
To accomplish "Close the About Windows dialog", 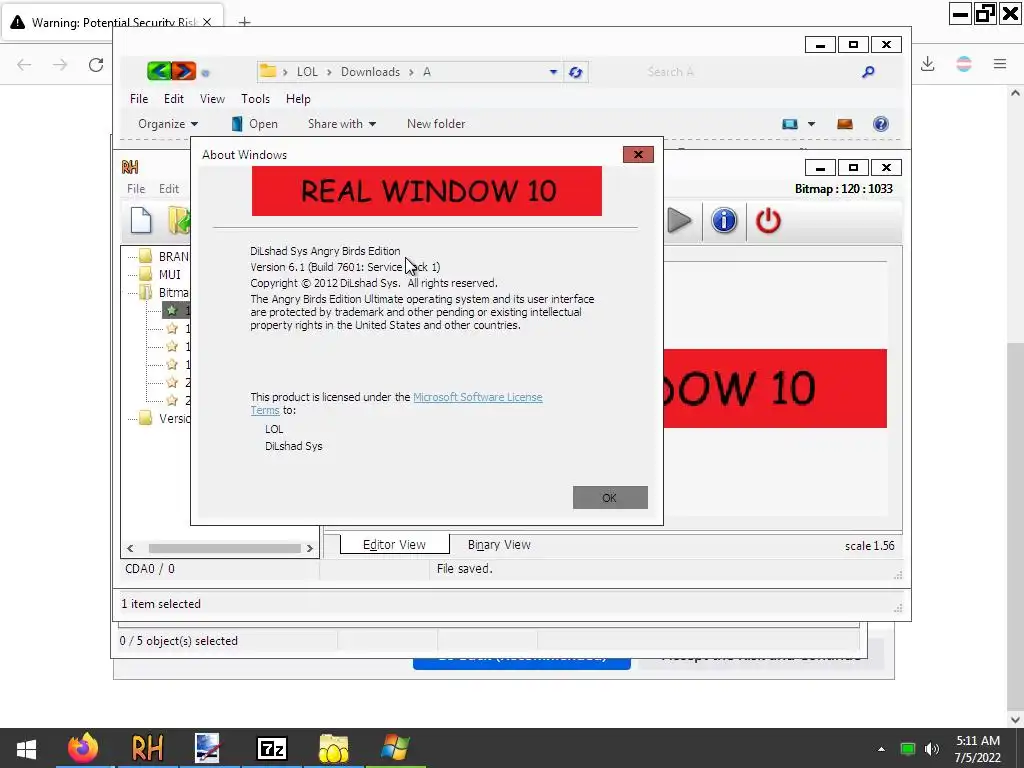I will click(x=638, y=155).
